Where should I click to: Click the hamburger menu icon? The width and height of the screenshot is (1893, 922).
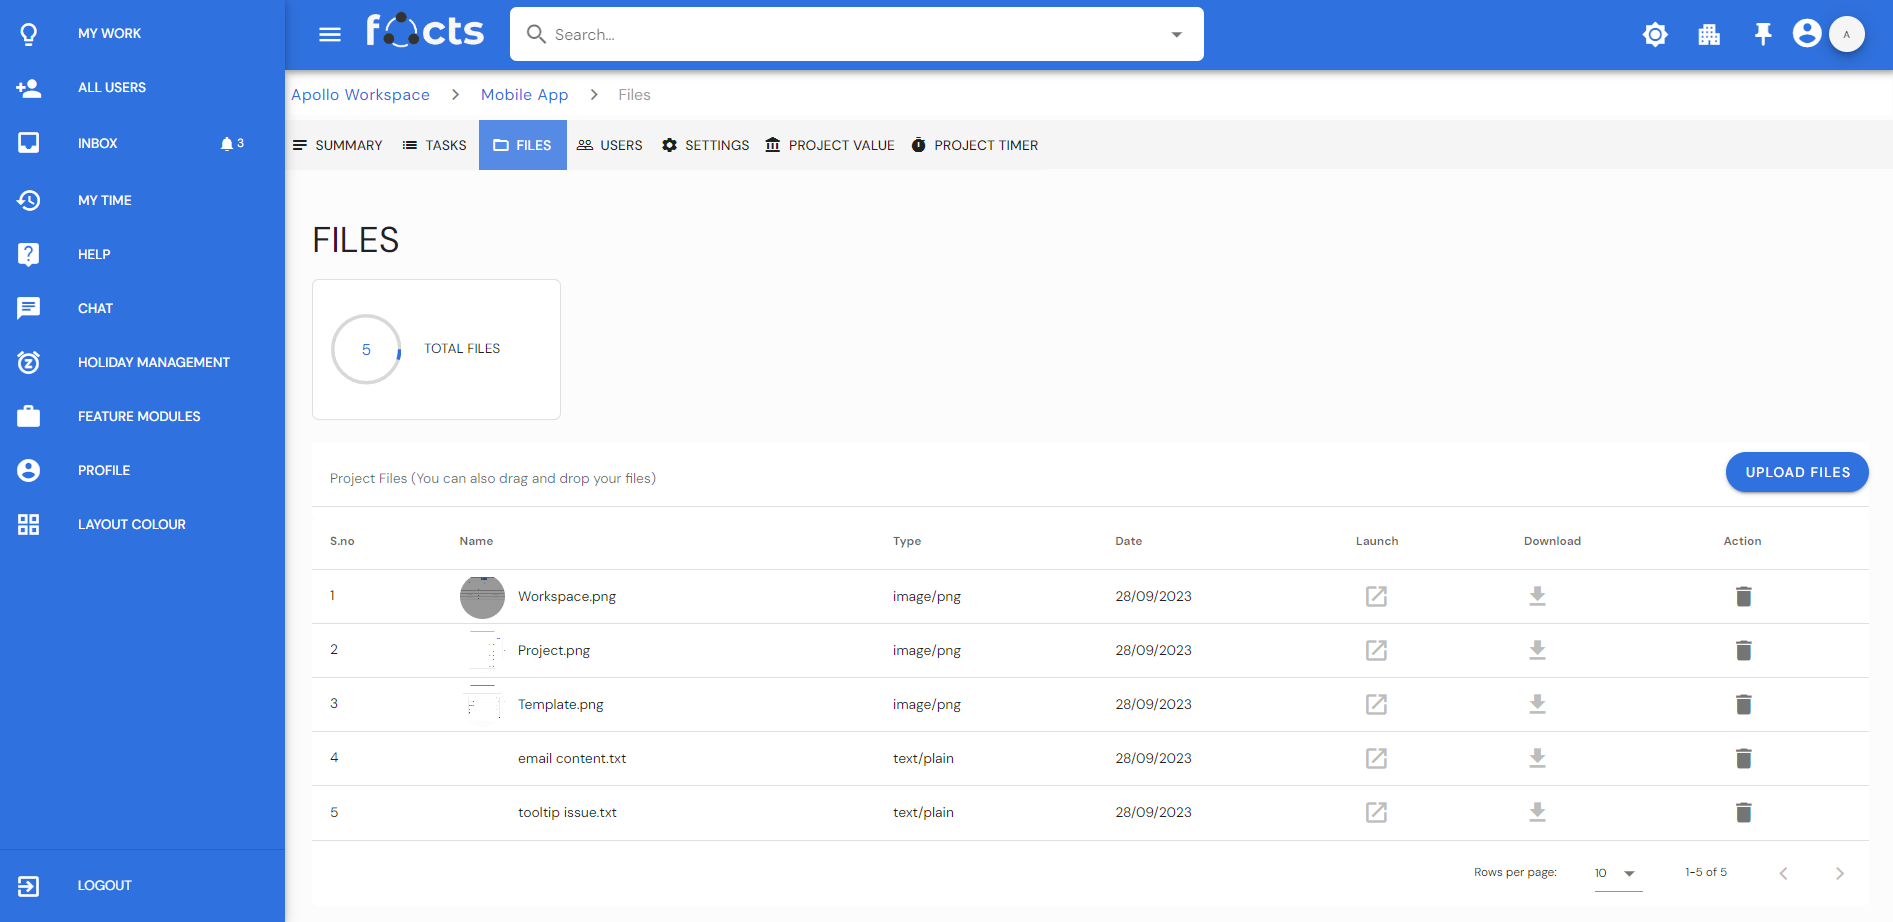tap(330, 35)
